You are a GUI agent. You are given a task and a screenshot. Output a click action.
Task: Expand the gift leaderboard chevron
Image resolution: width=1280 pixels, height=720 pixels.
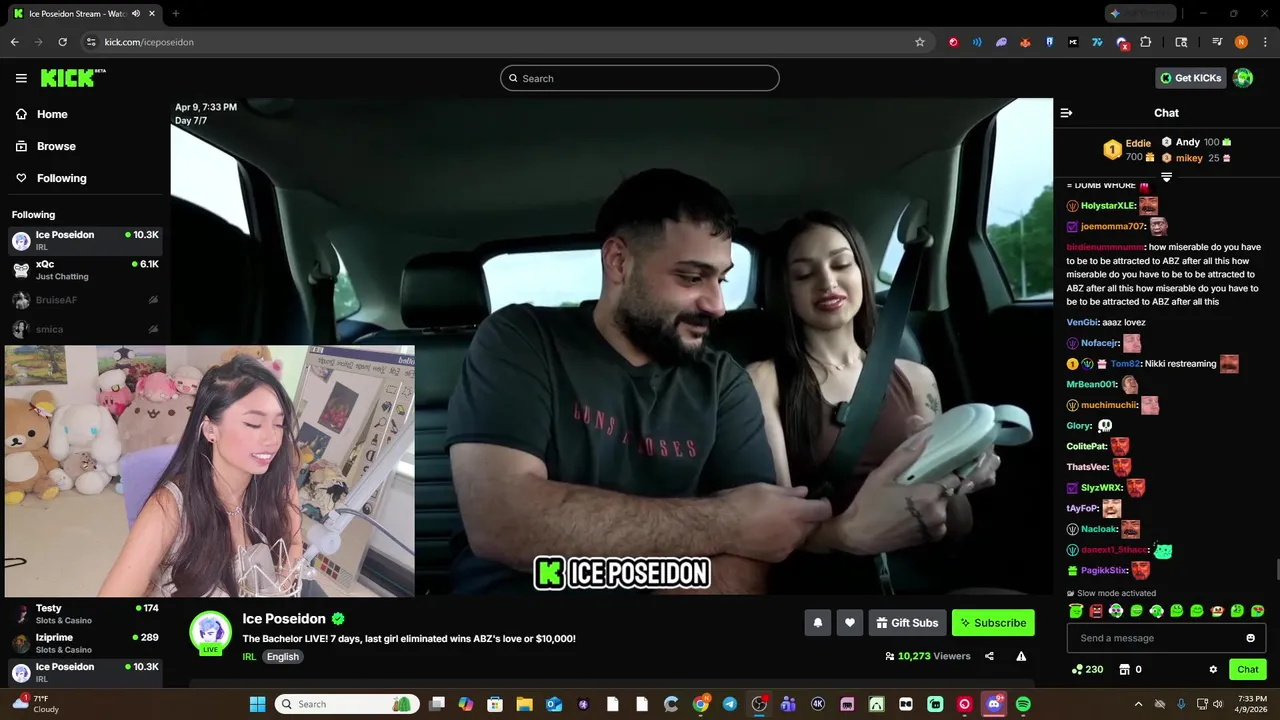click(x=1166, y=177)
